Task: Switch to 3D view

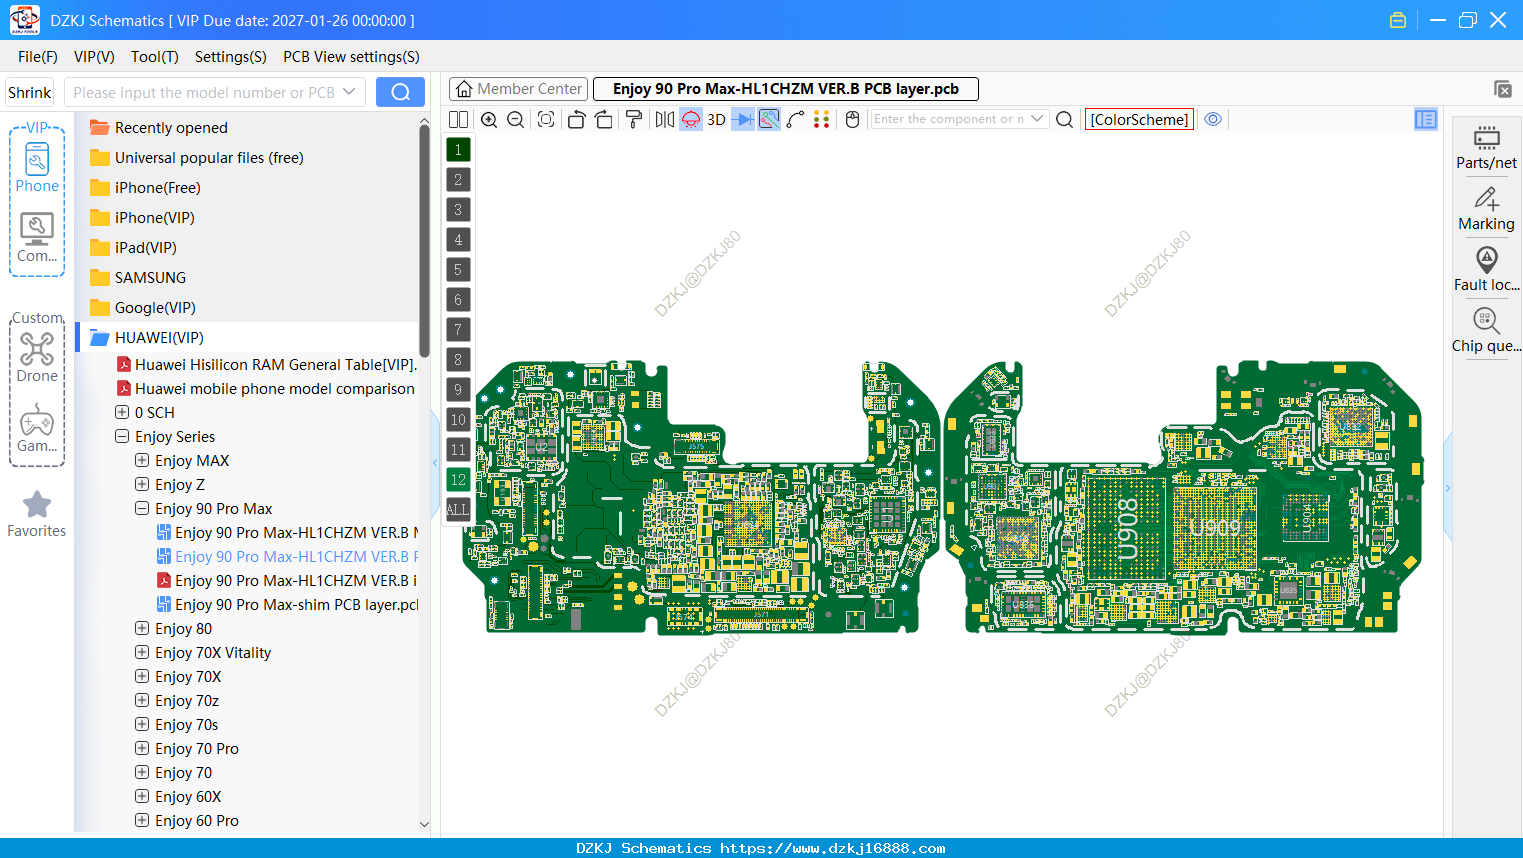Action: pyautogui.click(x=716, y=119)
